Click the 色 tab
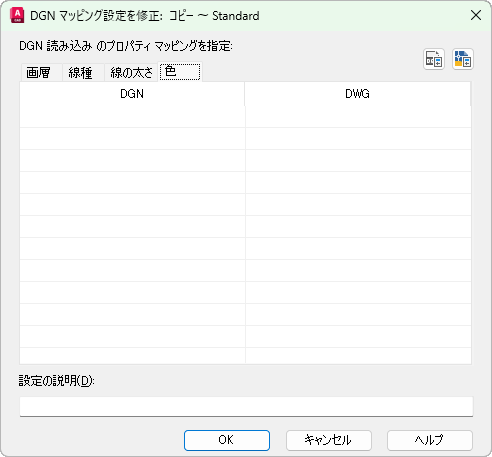The height and width of the screenshot is (457, 492). [180, 71]
